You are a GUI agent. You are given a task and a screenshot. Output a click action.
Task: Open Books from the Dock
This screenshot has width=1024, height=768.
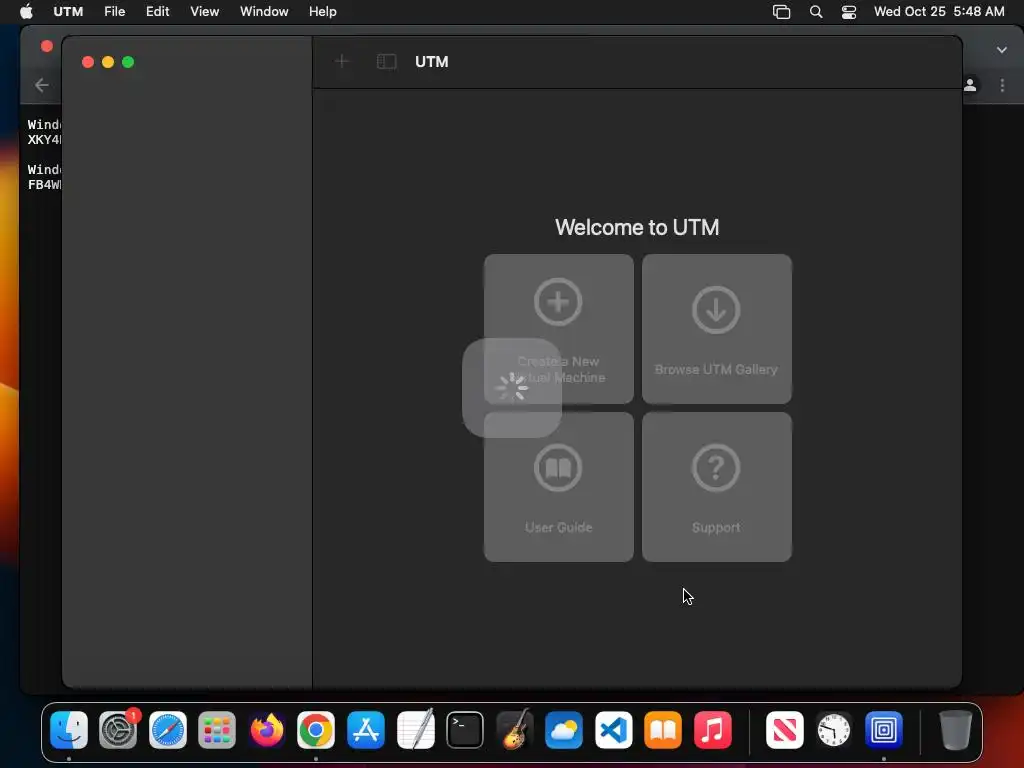pyautogui.click(x=663, y=729)
